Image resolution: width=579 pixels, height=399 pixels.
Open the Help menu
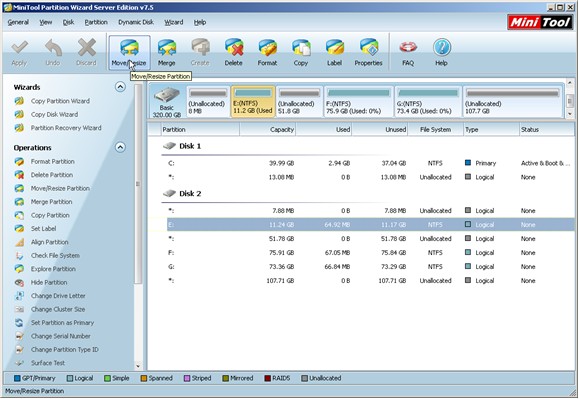click(200, 22)
